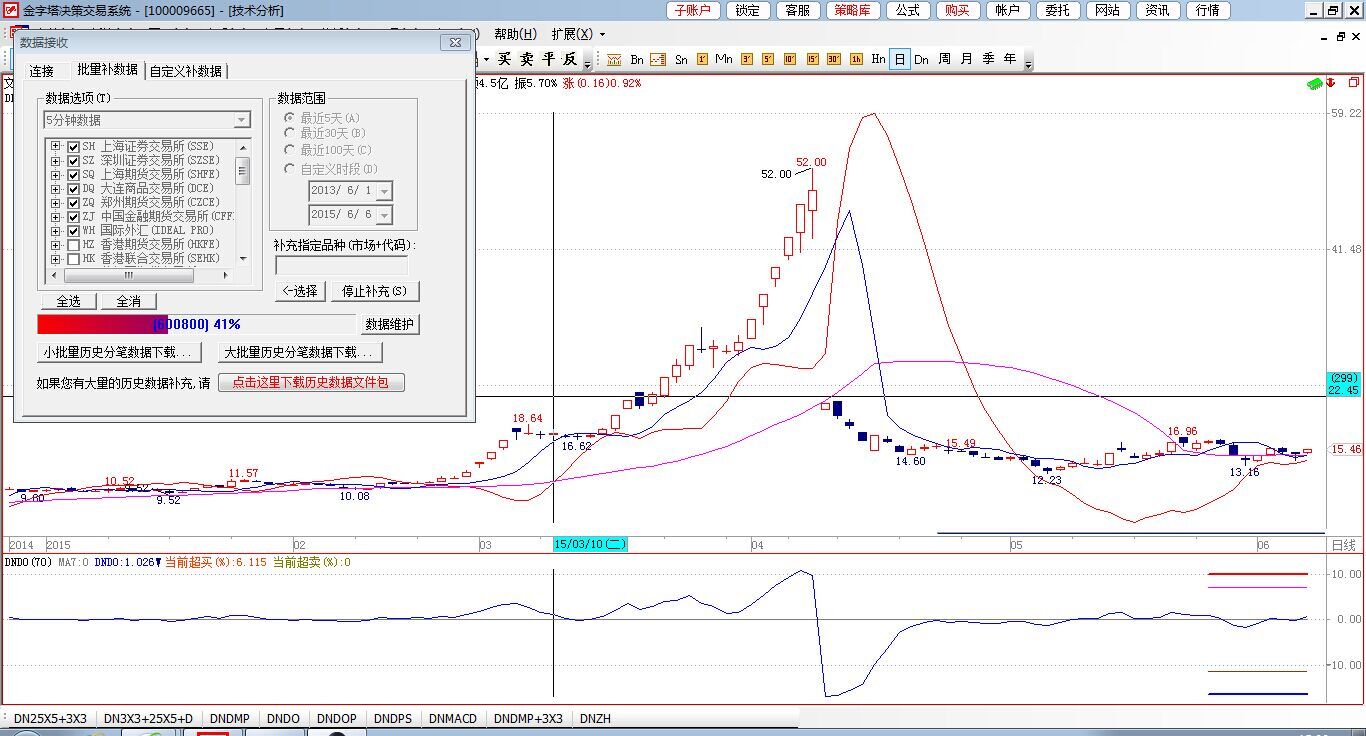Open the 2013/6/1 start date dropdown
The width and height of the screenshot is (1366, 736).
384,191
